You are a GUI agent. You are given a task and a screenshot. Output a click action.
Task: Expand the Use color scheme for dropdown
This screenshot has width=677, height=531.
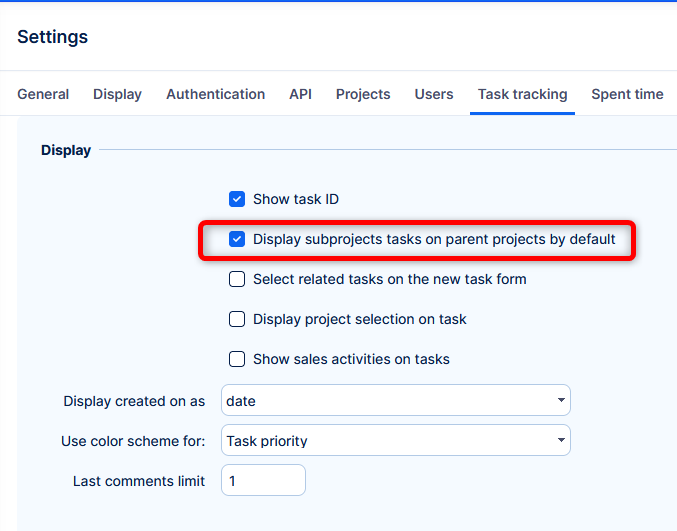pos(395,441)
